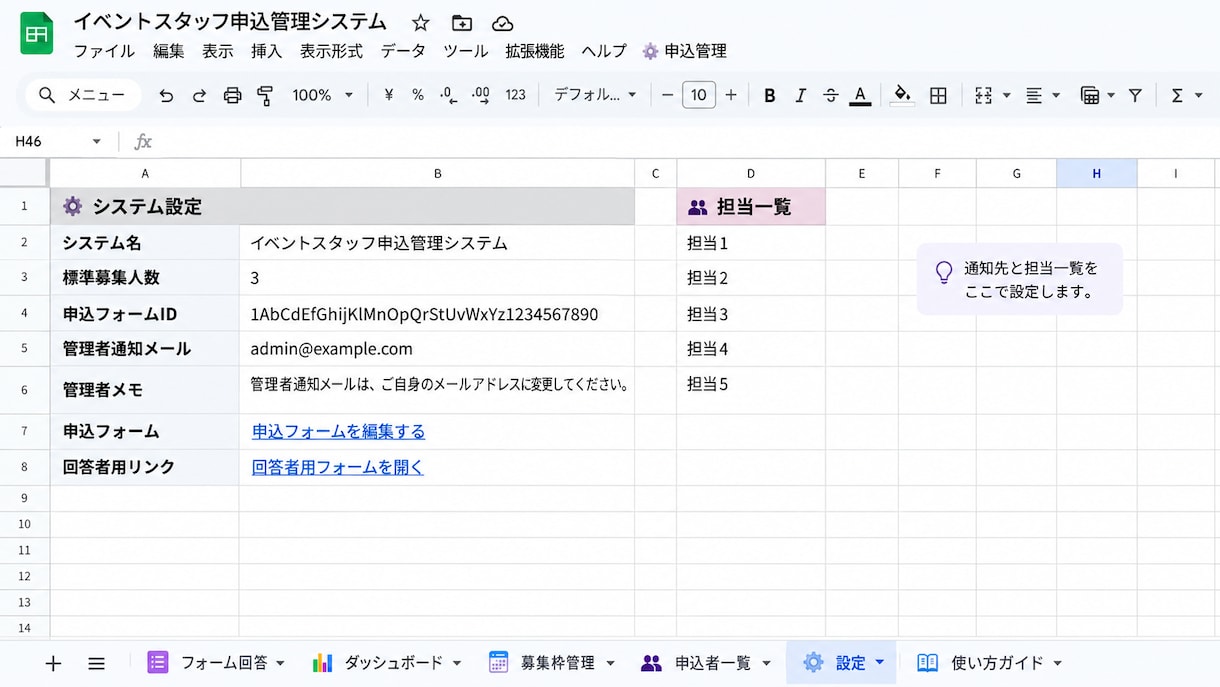Redo the last action

[199, 95]
